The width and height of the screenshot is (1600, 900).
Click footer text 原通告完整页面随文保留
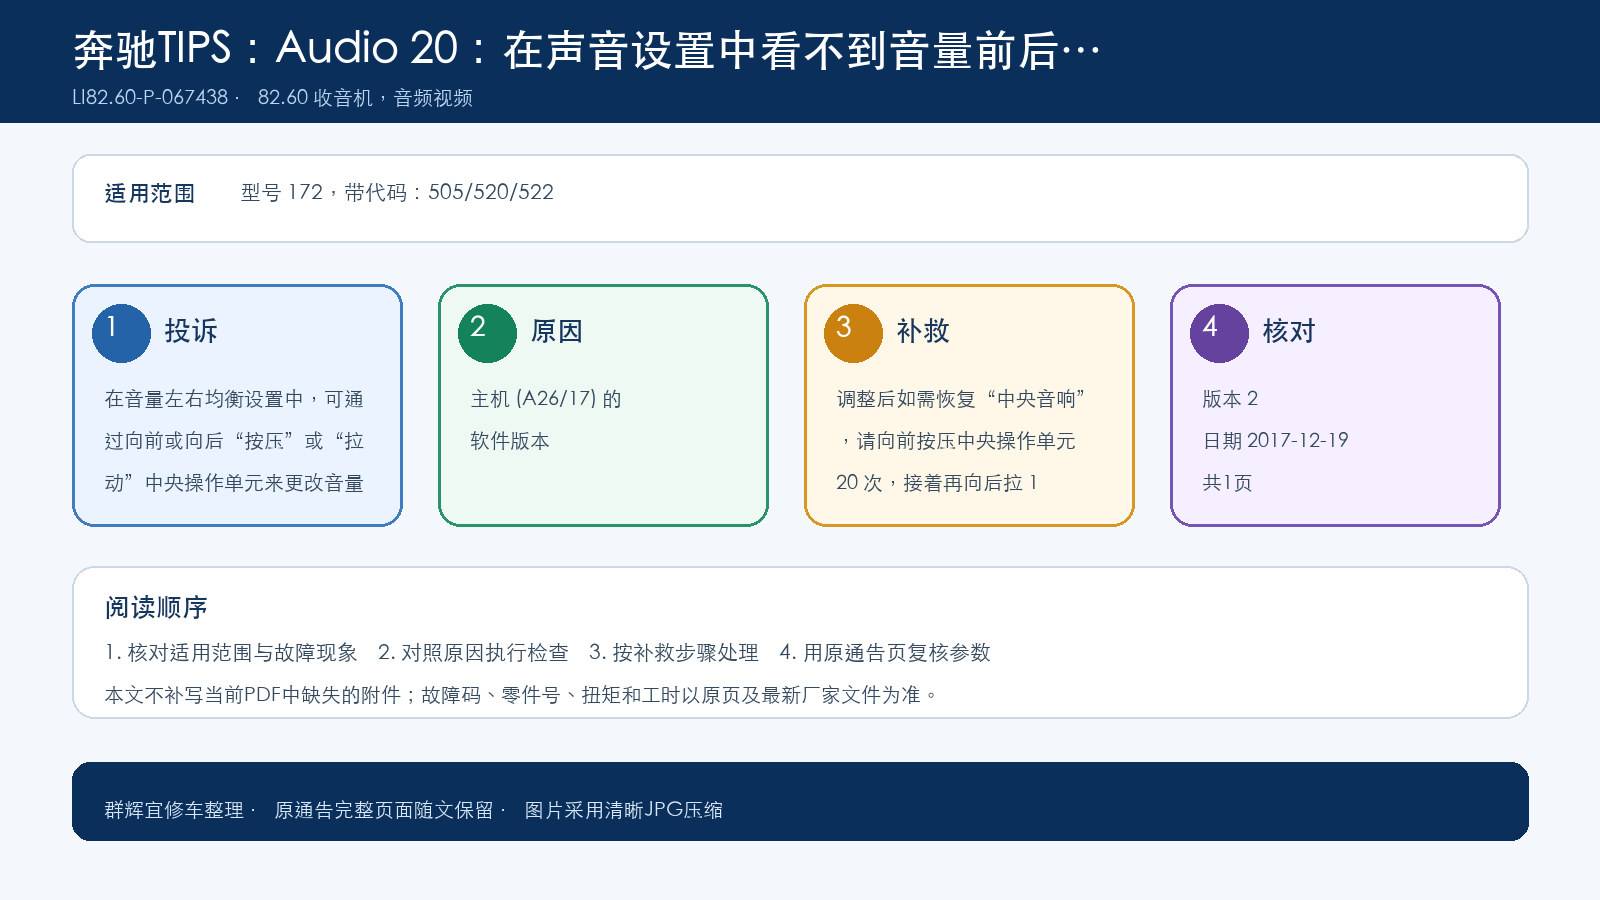tap(384, 810)
